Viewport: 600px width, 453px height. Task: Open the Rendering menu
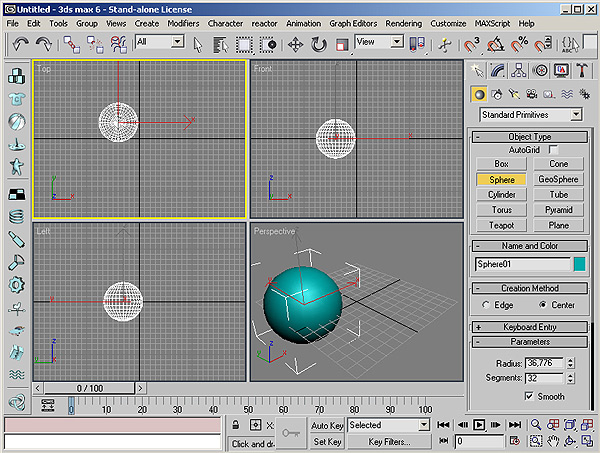point(403,22)
